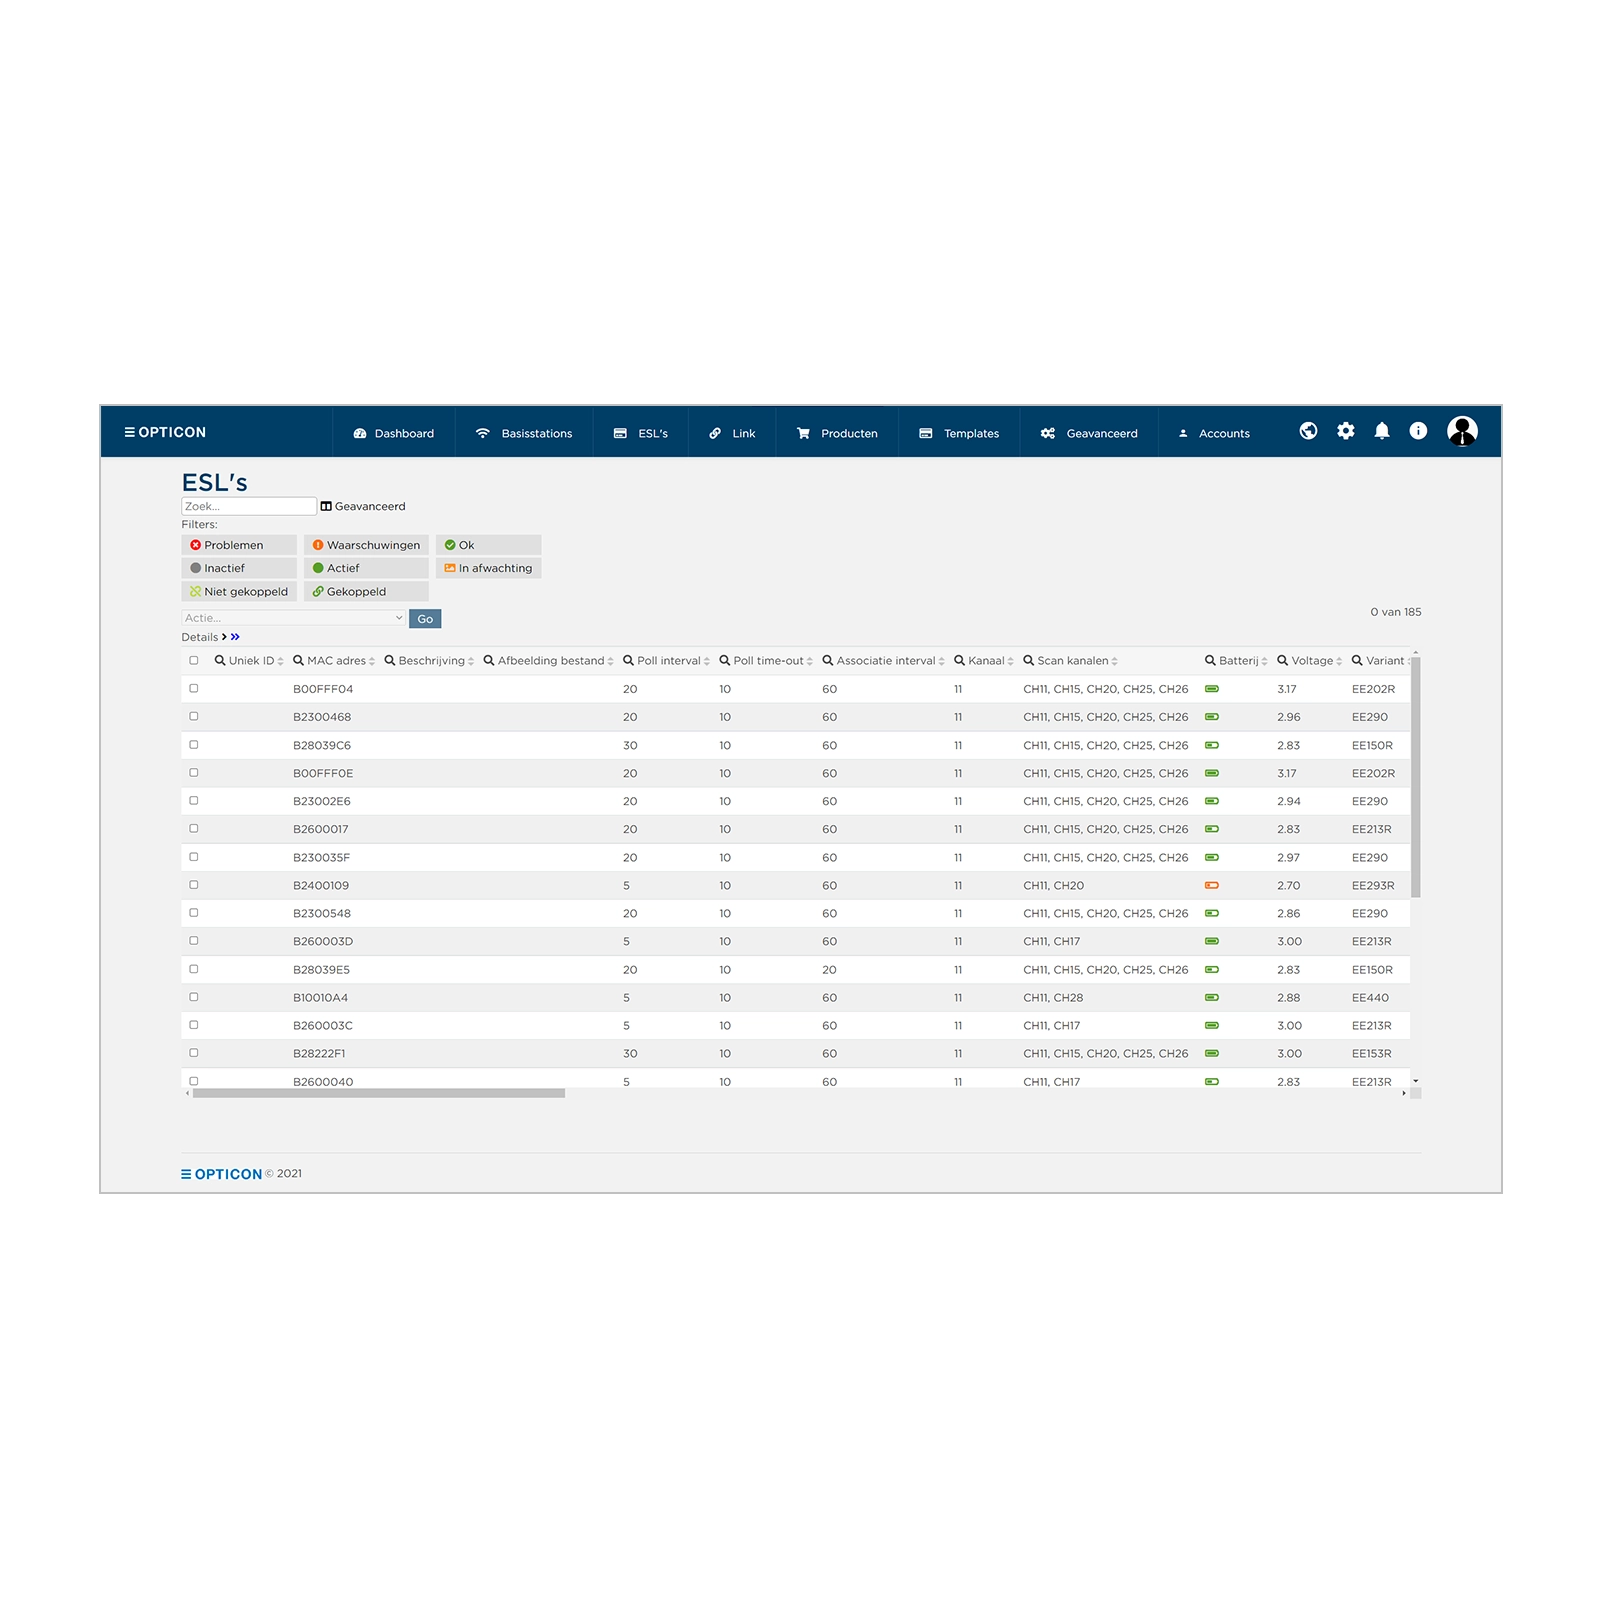Go to the Basisstations menu

[524, 433]
